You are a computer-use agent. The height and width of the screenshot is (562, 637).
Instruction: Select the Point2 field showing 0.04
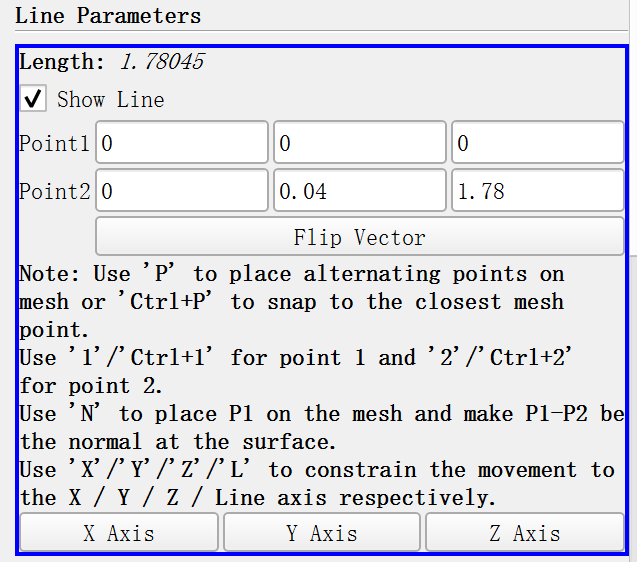tap(359, 191)
